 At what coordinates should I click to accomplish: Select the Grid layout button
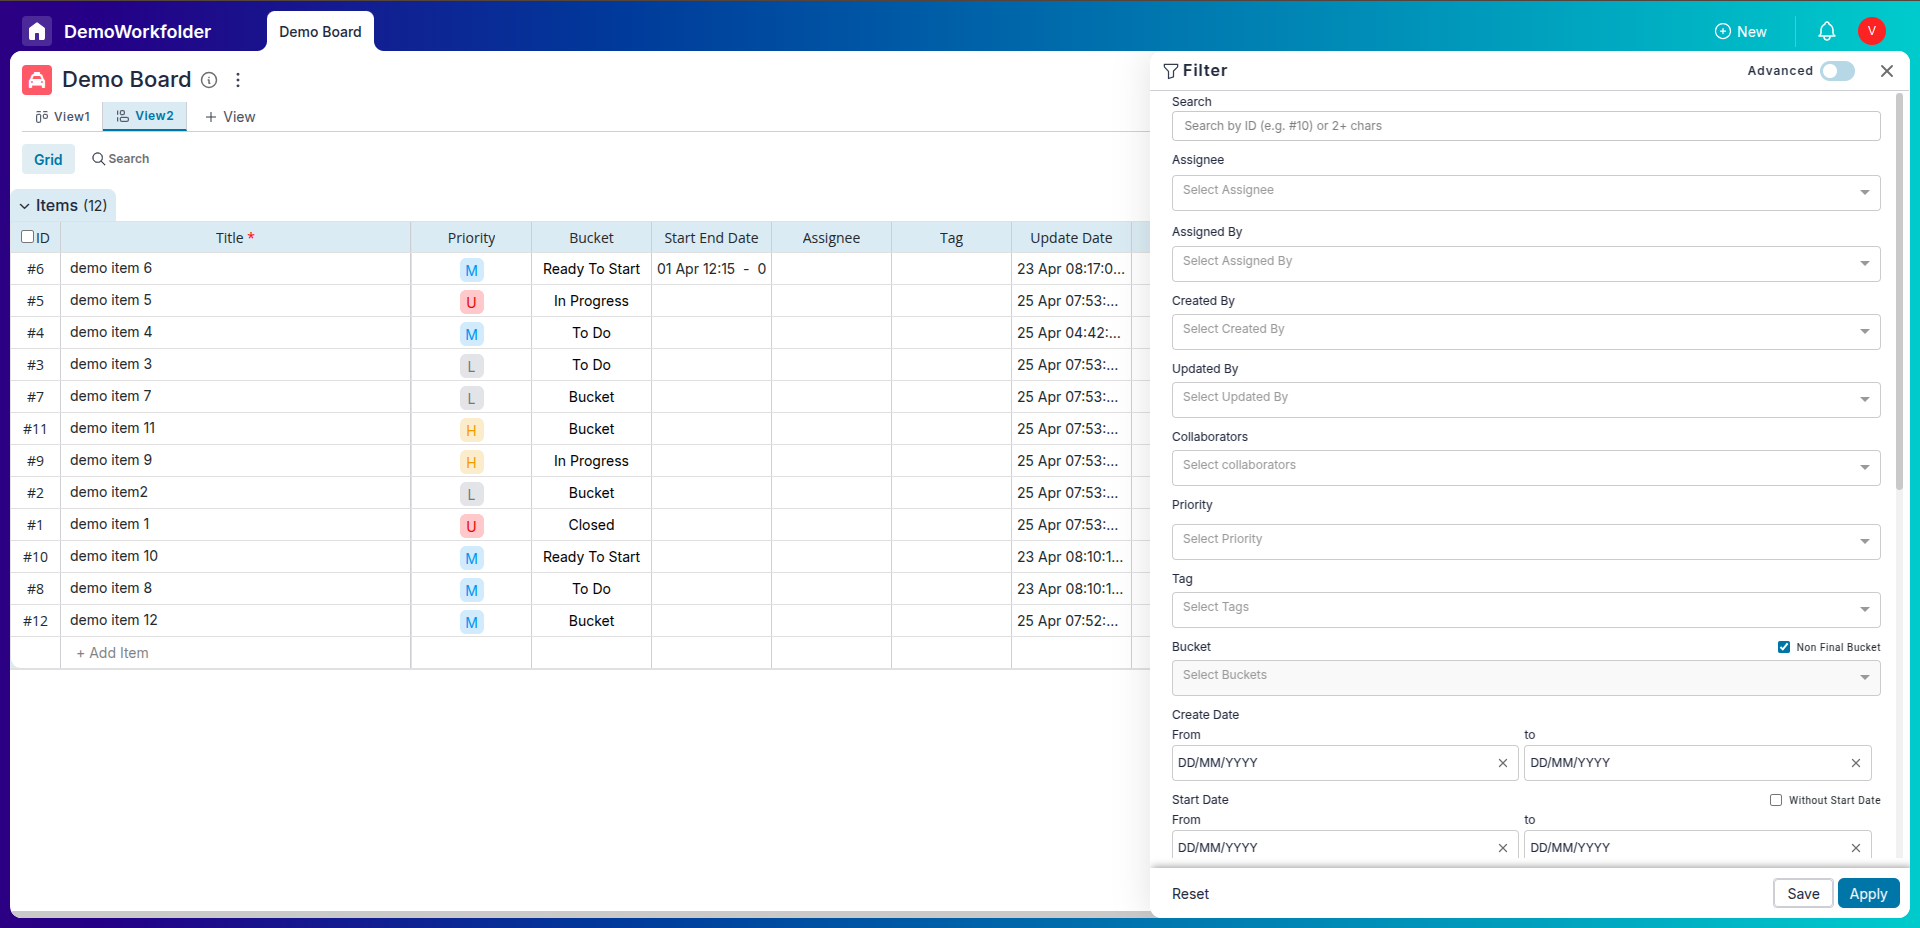point(48,159)
